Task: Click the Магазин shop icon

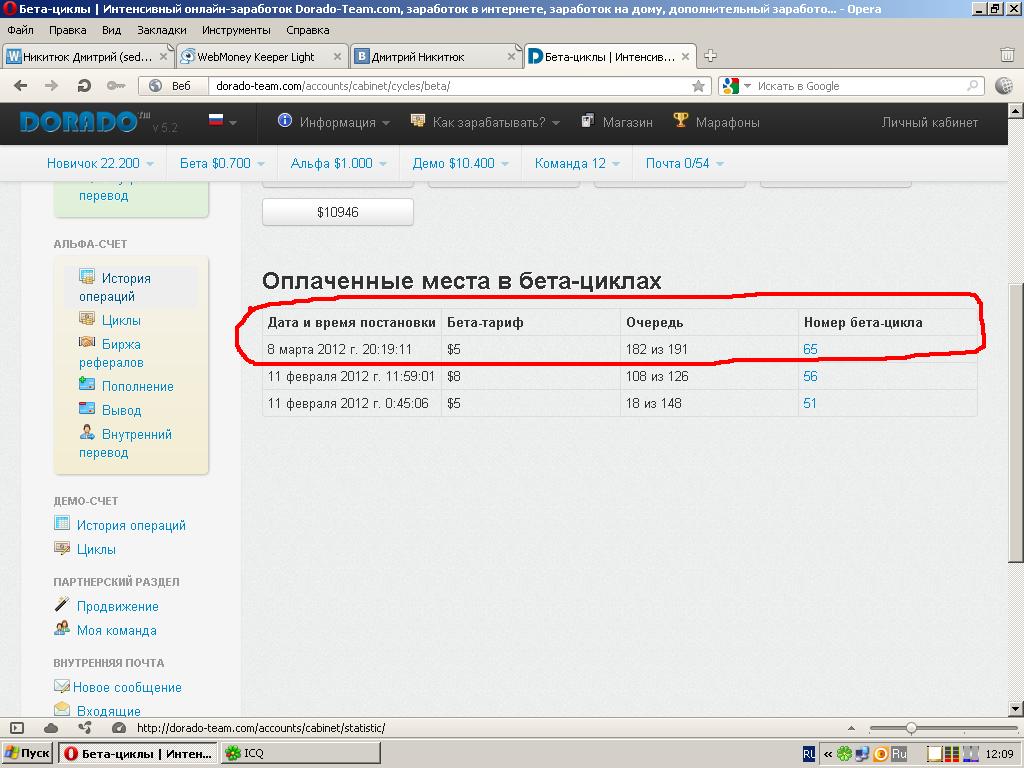Action: 588,122
